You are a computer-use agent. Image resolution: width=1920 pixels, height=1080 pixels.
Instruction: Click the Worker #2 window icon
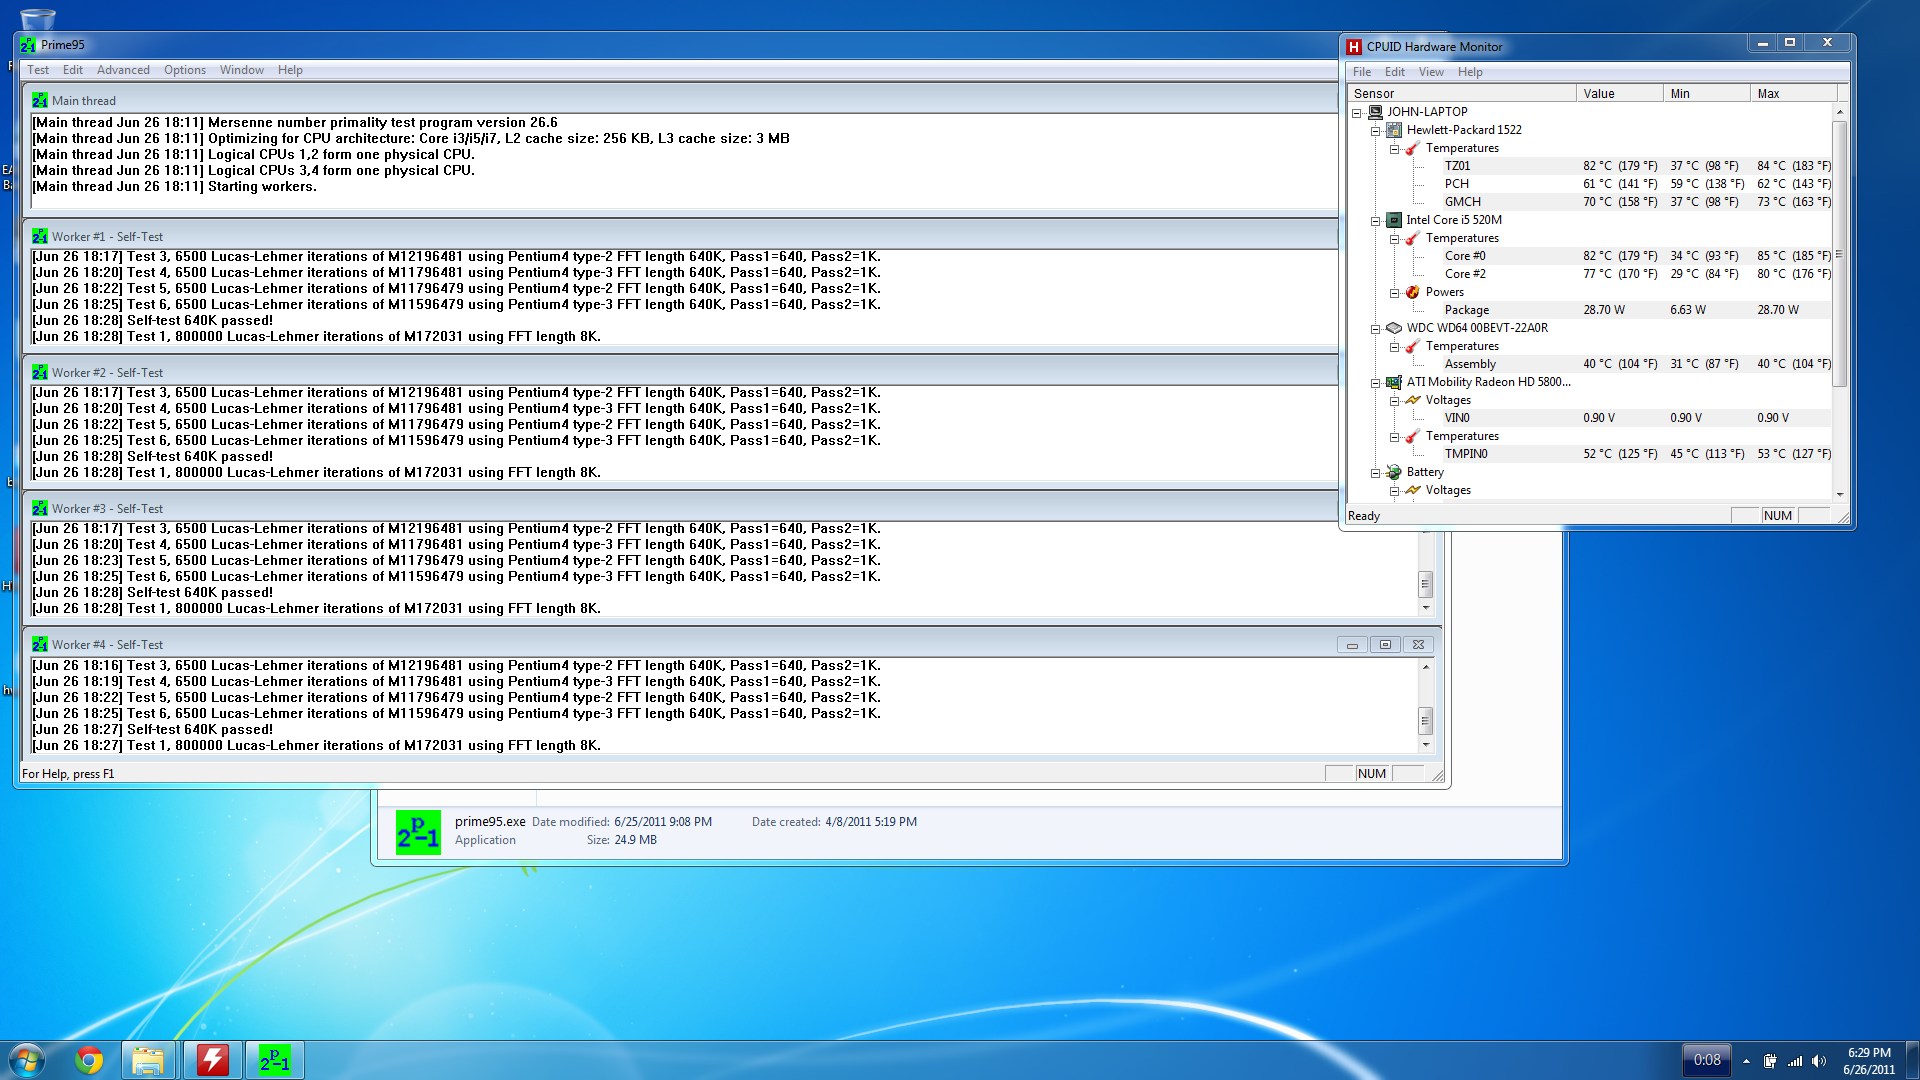tap(40, 373)
